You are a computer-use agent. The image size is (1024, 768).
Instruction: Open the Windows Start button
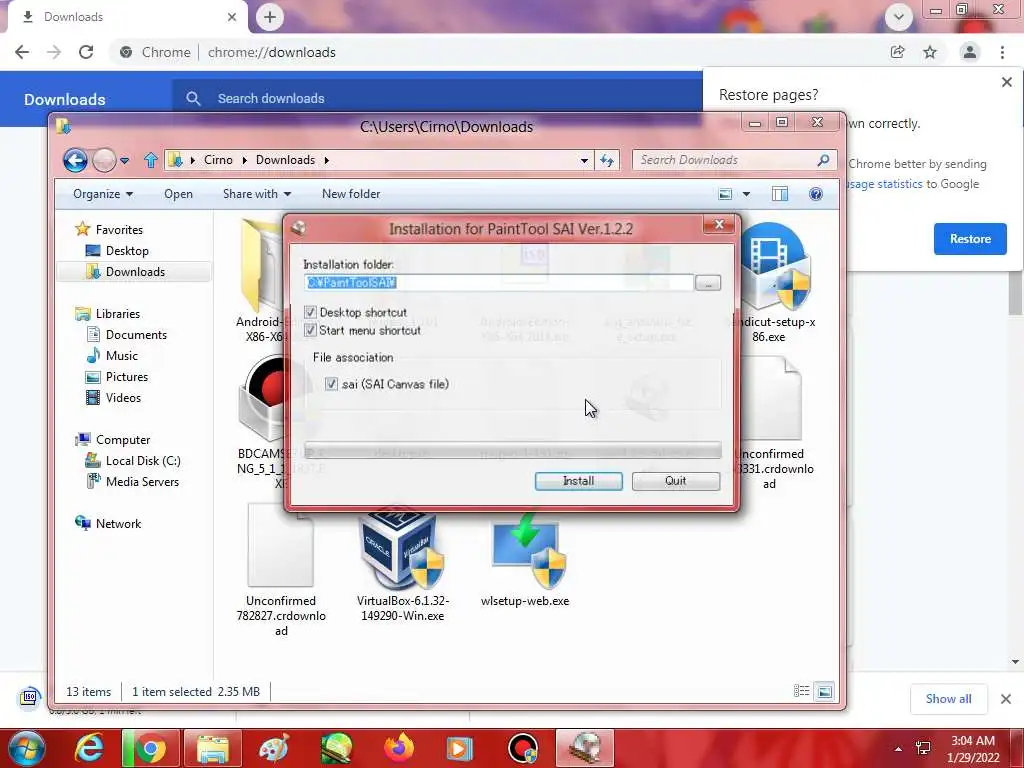point(27,748)
